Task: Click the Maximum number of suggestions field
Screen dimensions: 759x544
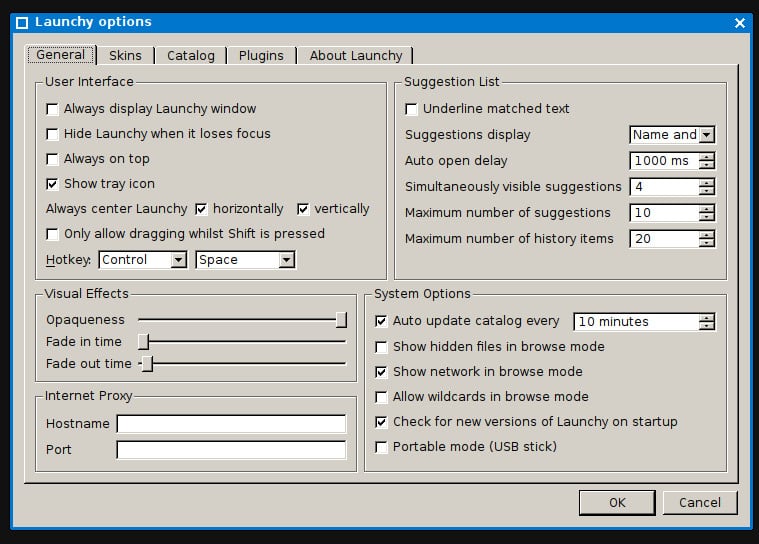Action: [x=664, y=213]
